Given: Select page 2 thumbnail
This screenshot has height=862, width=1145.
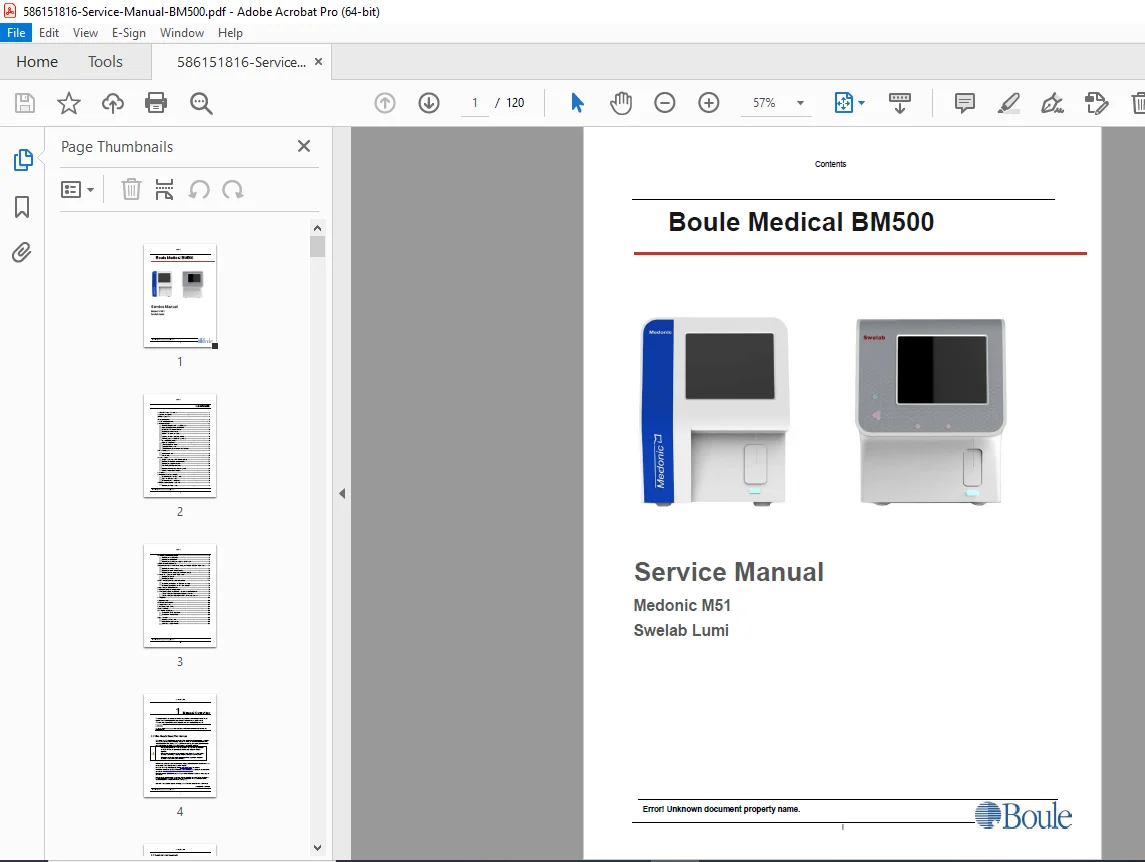Looking at the screenshot, I should [180, 446].
